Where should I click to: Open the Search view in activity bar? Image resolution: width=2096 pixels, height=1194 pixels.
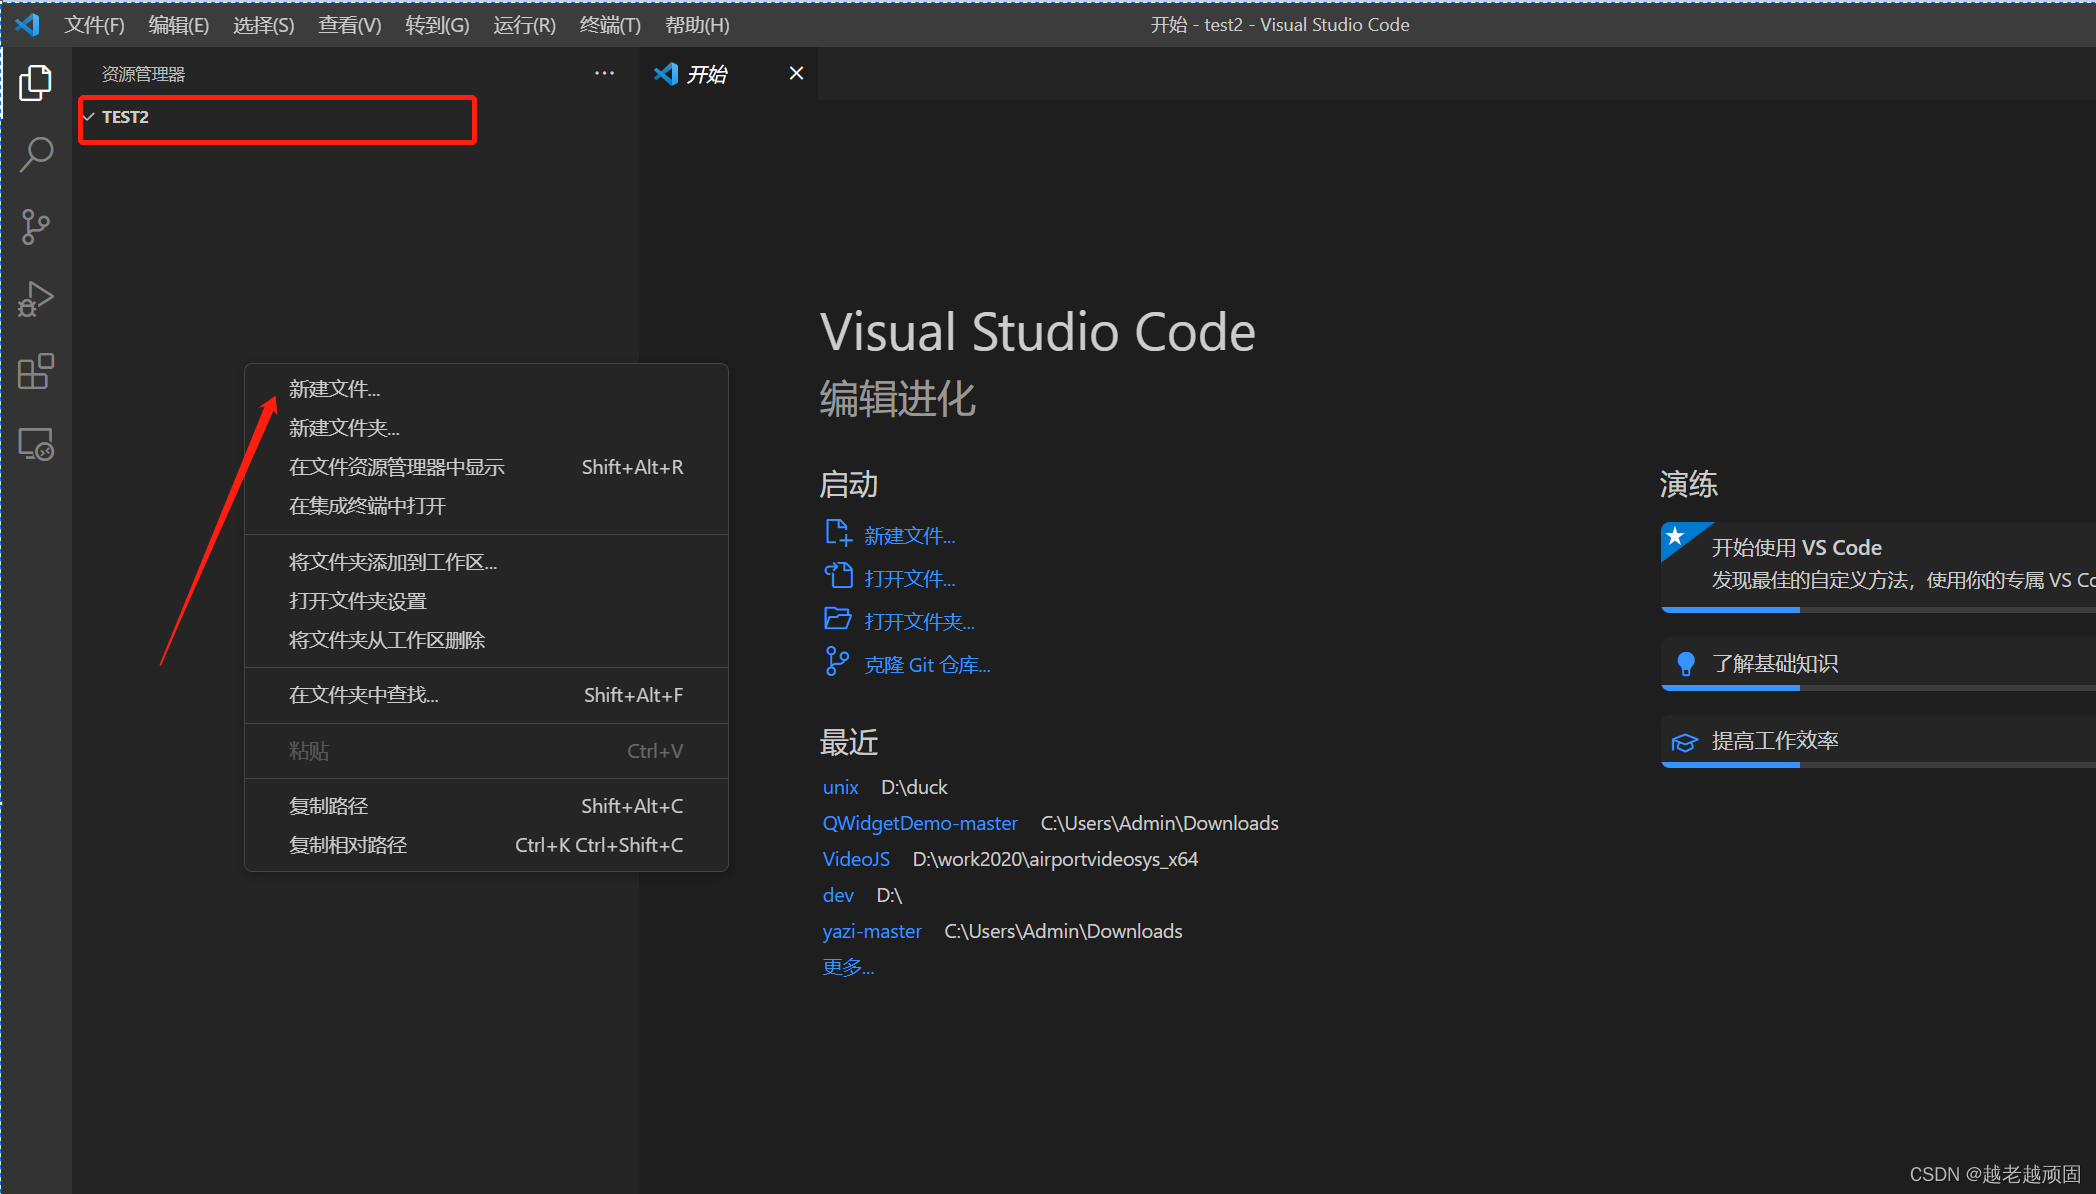(36, 155)
